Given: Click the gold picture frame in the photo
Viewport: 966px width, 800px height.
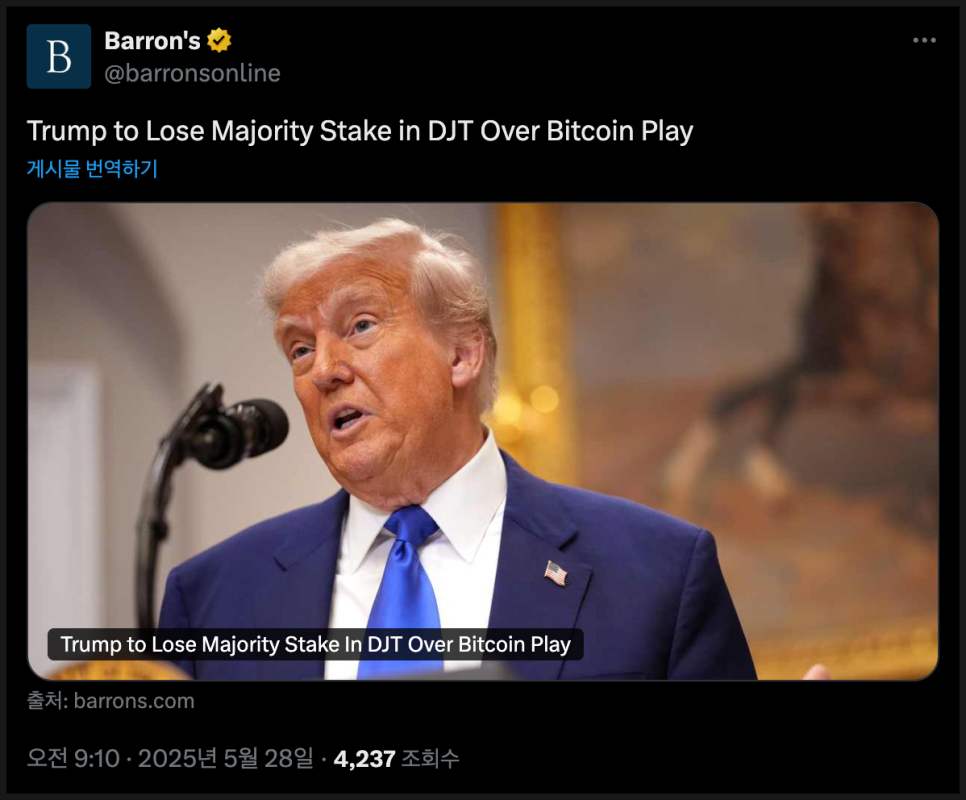Looking at the screenshot, I should click(x=528, y=345).
